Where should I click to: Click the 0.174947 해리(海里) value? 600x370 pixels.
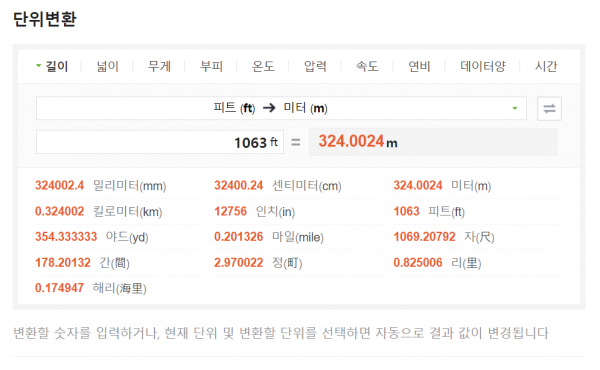pyautogui.click(x=91, y=288)
